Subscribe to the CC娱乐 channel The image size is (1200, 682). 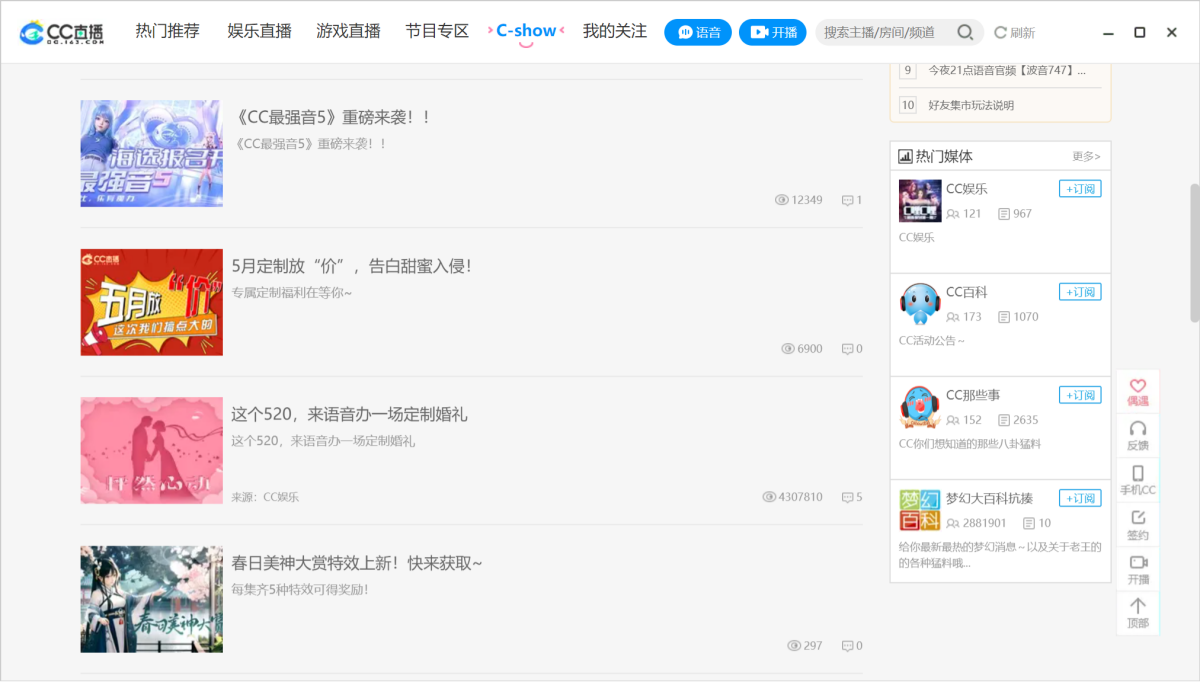[x=1079, y=188]
